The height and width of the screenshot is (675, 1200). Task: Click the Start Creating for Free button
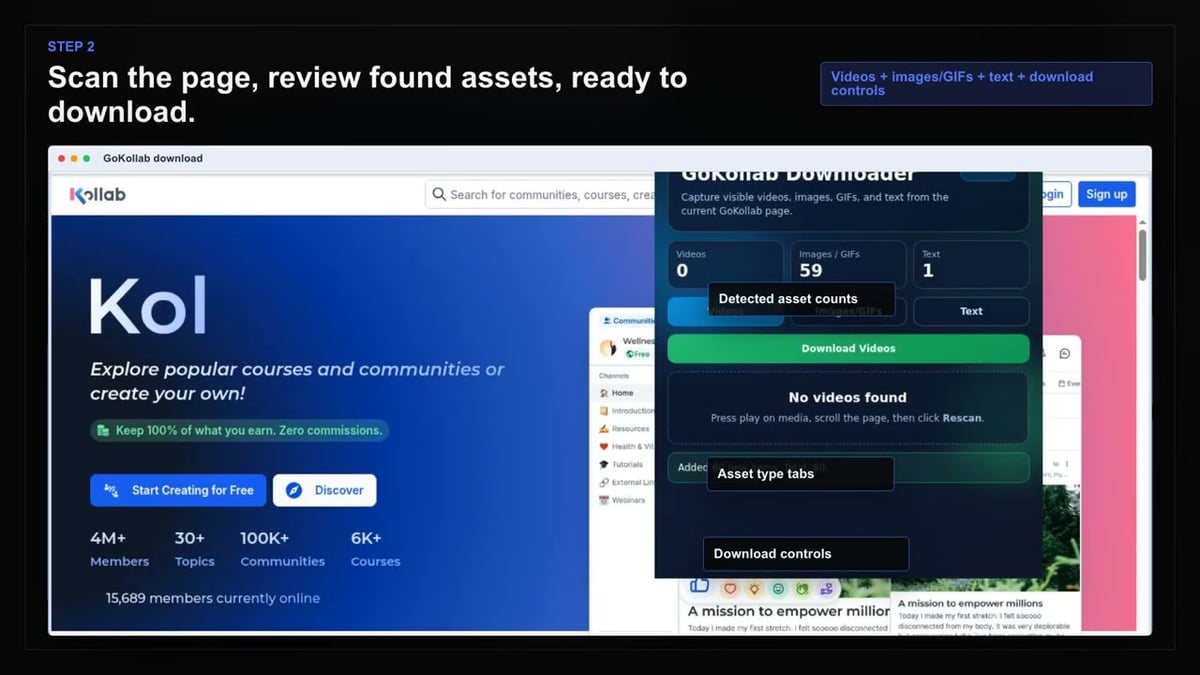click(178, 490)
